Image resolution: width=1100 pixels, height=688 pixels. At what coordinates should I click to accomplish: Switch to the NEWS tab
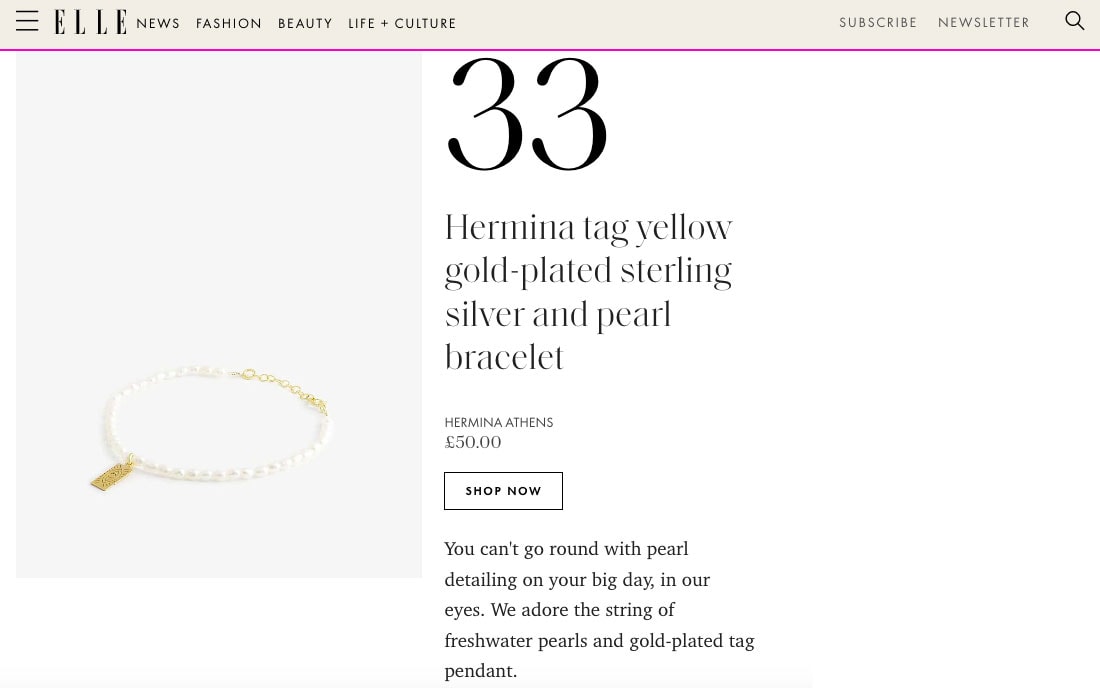coord(158,23)
